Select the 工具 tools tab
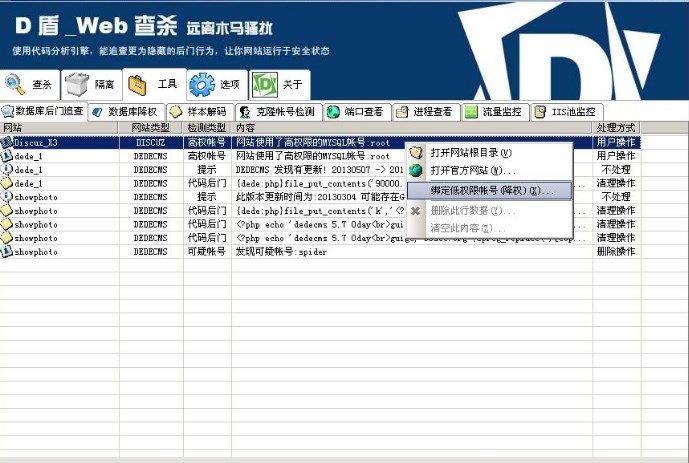Image resolution: width=689 pixels, height=463 pixels. click(154, 85)
